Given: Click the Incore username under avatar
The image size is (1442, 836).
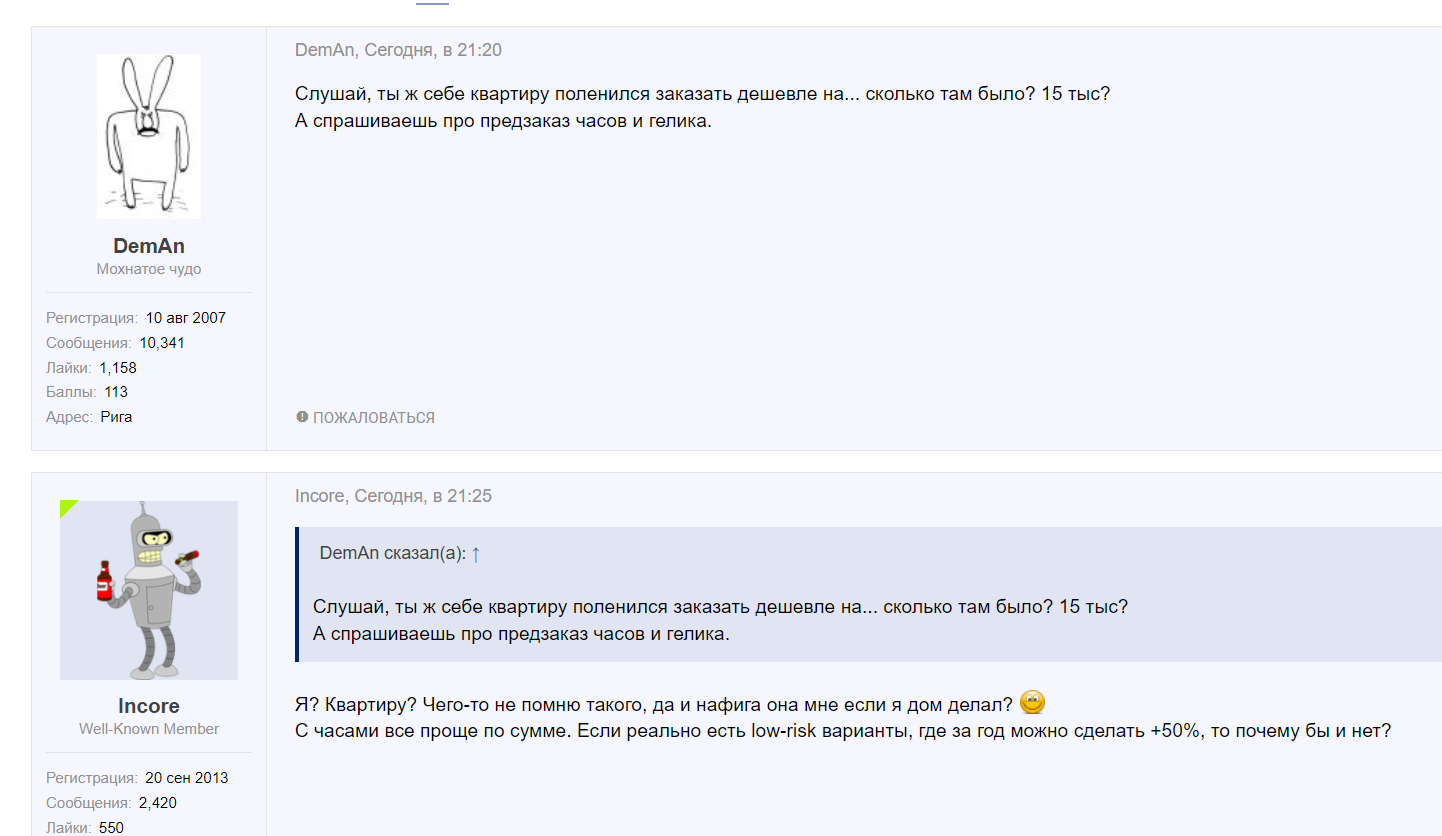Looking at the screenshot, I should coord(149,706).
